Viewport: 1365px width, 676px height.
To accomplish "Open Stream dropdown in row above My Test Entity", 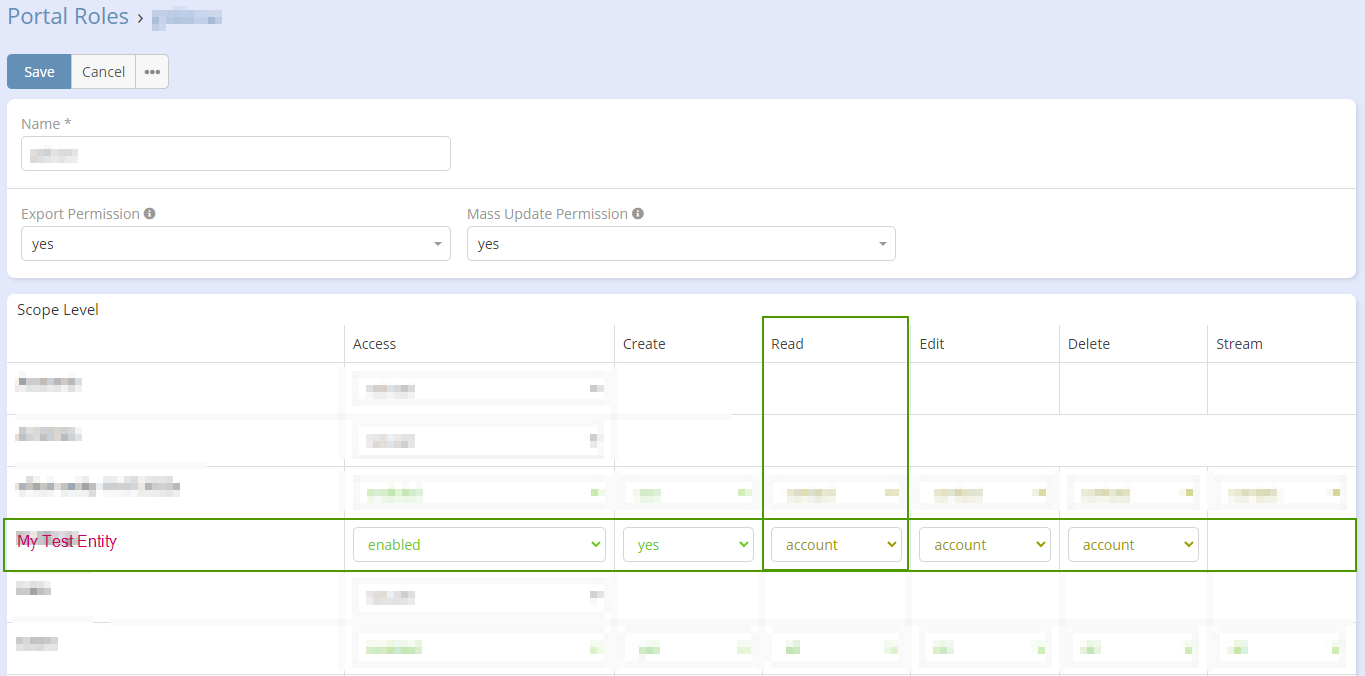I will point(1280,493).
